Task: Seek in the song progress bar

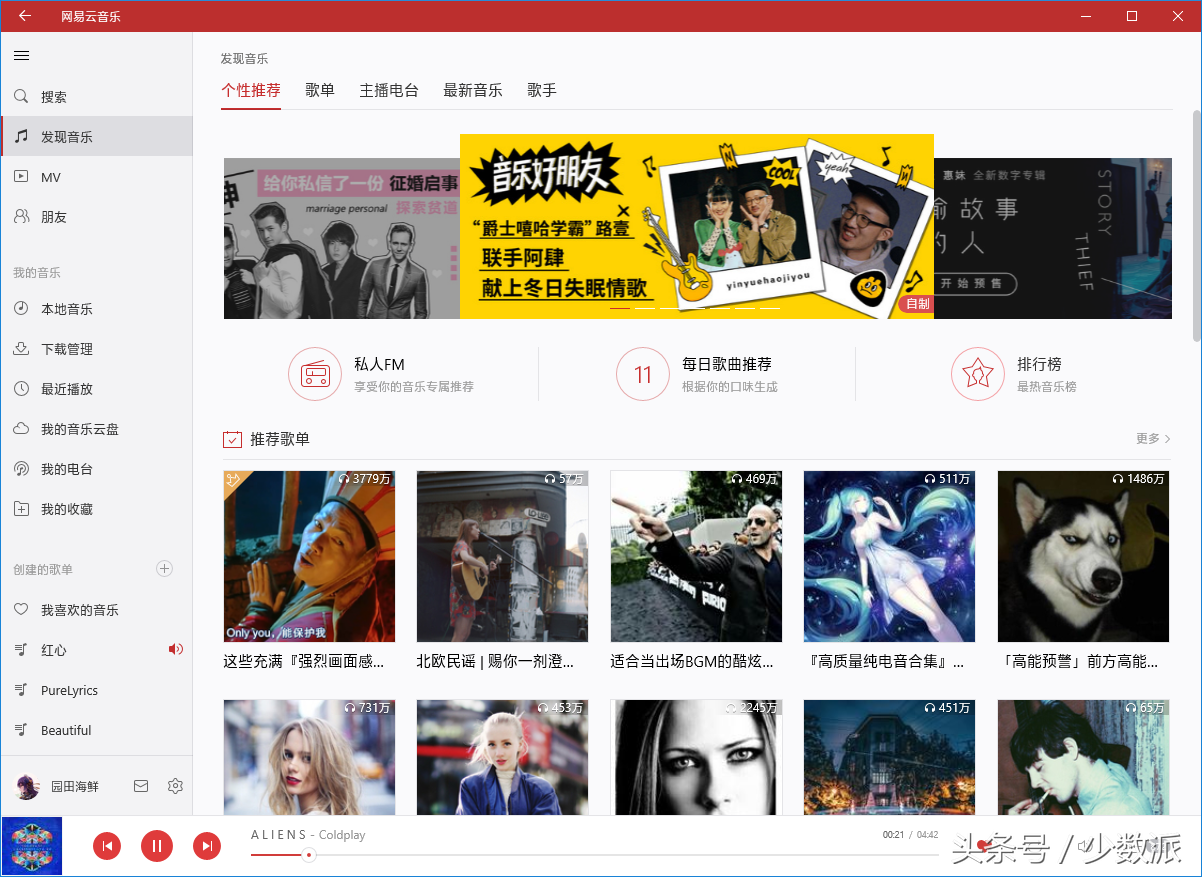Action: click(595, 855)
